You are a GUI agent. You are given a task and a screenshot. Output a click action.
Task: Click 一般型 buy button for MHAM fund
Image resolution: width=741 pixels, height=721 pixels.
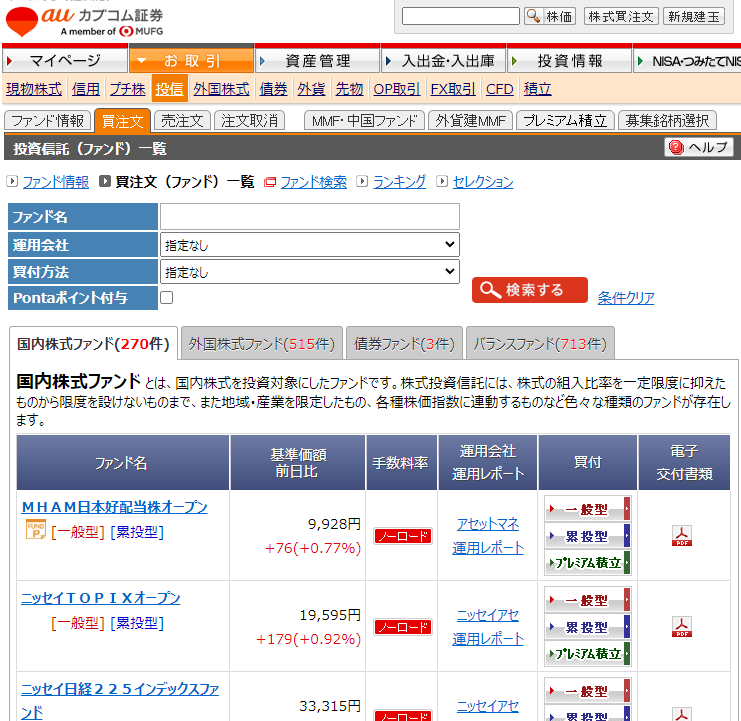pyautogui.click(x=587, y=509)
